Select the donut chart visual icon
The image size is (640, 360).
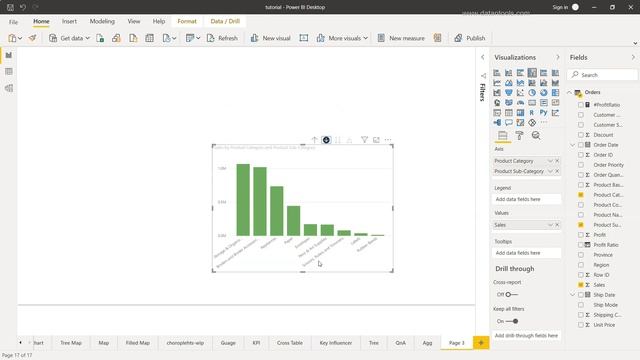544,93
